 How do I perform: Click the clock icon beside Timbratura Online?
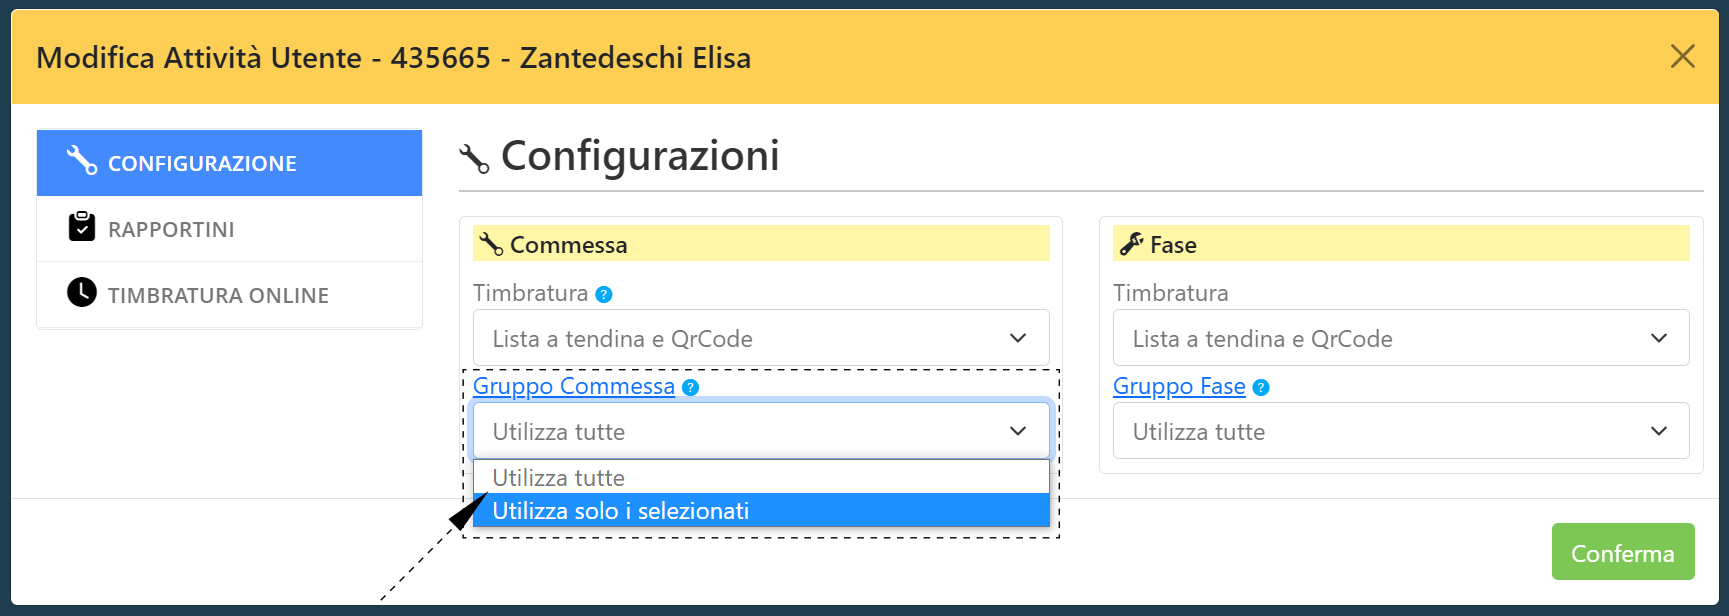coord(82,292)
